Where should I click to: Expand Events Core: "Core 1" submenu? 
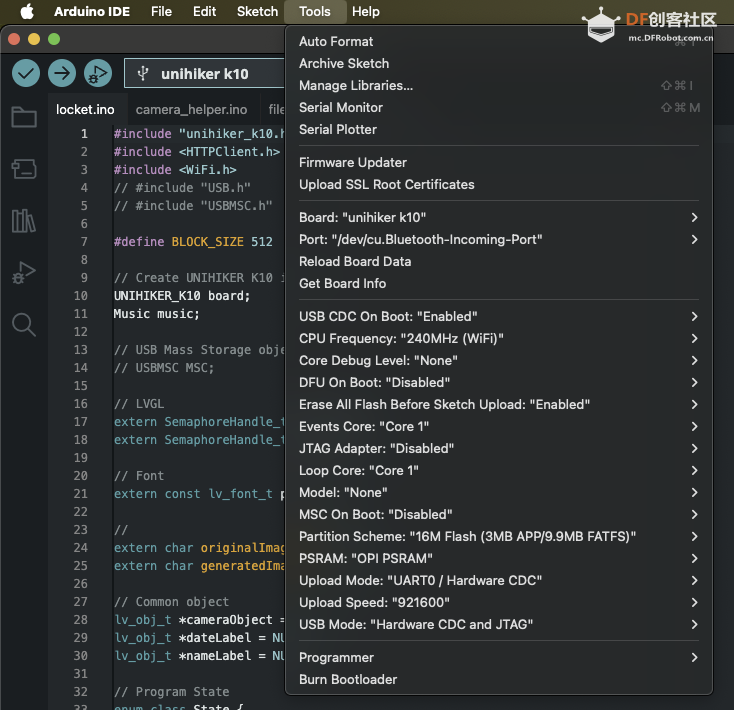click(x=499, y=426)
